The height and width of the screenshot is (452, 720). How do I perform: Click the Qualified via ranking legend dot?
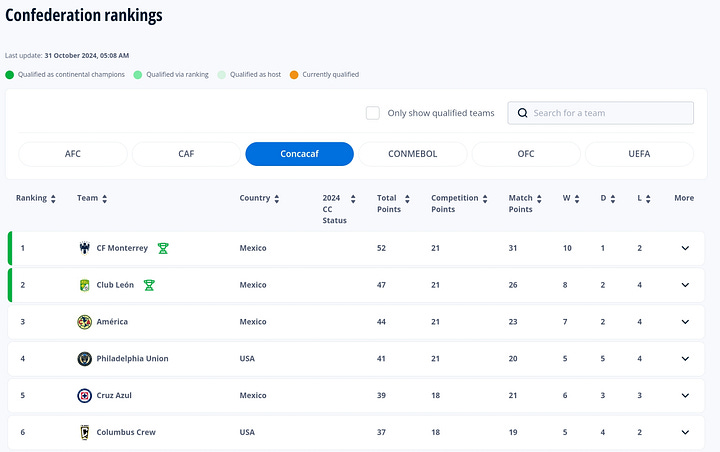(x=138, y=75)
